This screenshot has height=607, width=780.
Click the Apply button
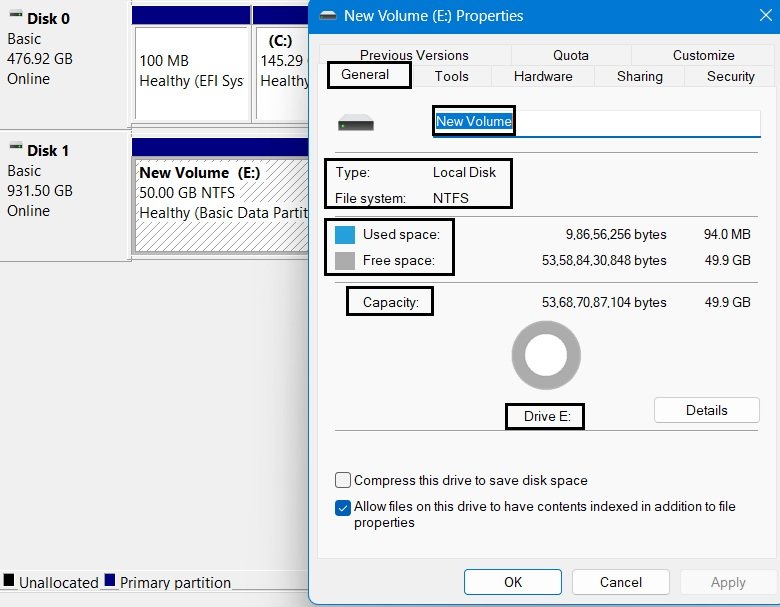tap(728, 582)
